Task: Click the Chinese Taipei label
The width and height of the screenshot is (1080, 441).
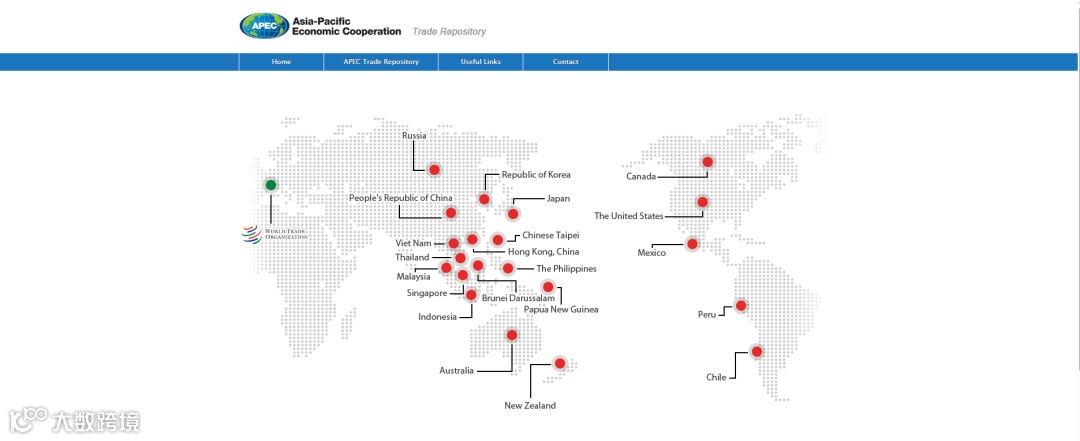Action: [550, 236]
